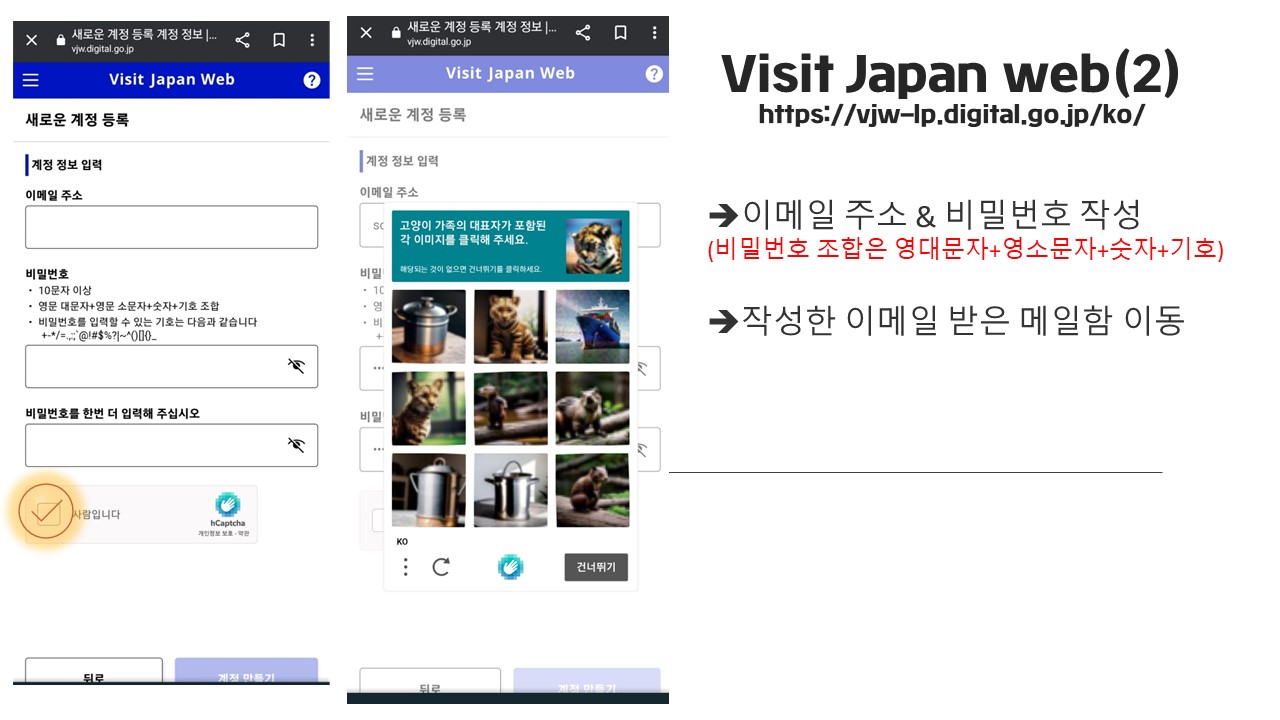Viewport: 1280px width, 720px height.
Task: Select the top-middle tiger cub captcha image
Action: pyautogui.click(x=511, y=327)
